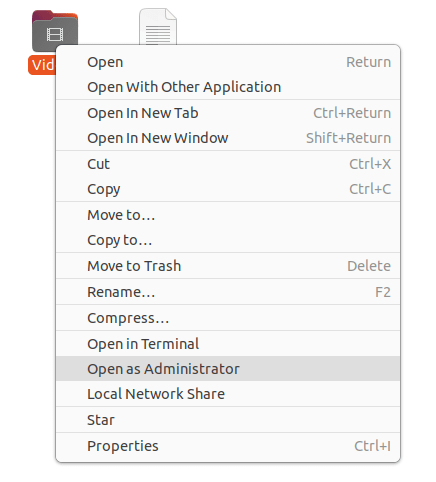Select Move to Trash
The width and height of the screenshot is (436, 482).
click(x=228, y=266)
